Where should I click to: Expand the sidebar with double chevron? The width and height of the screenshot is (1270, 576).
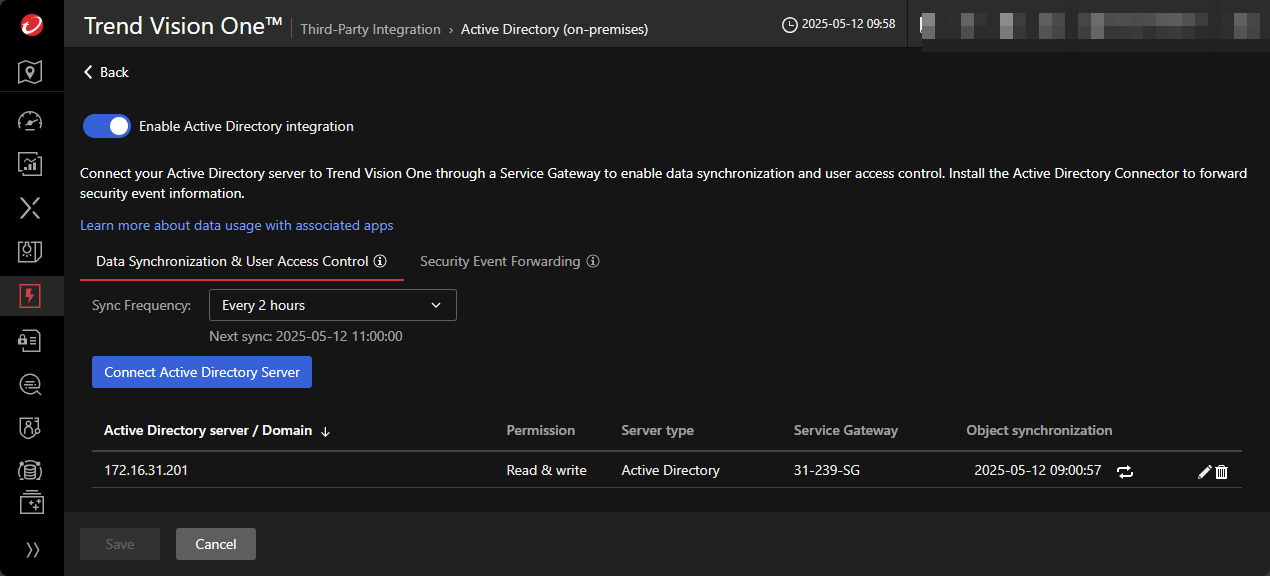[x=32, y=549]
